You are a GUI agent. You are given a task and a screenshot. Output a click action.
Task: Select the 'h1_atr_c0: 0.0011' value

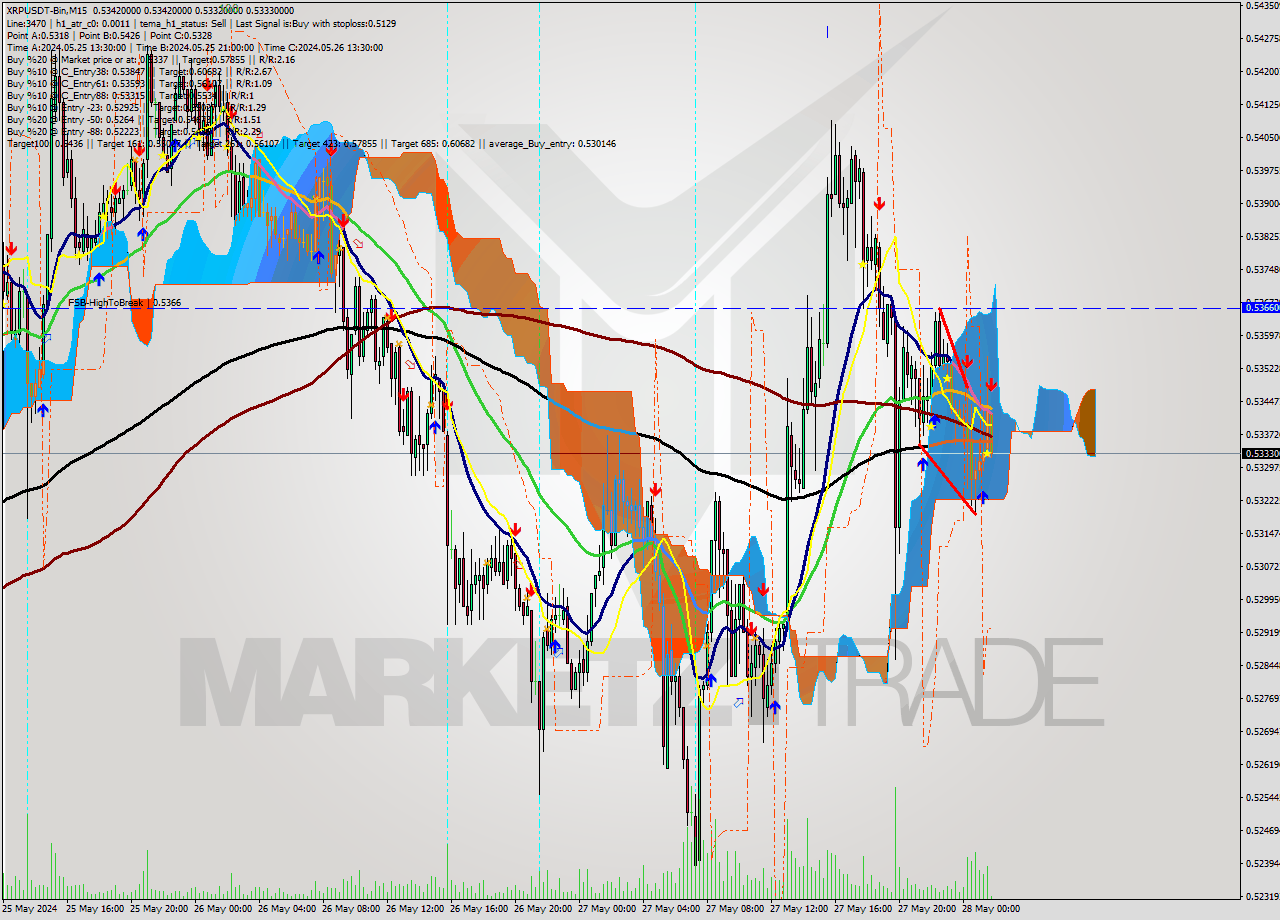(91, 22)
